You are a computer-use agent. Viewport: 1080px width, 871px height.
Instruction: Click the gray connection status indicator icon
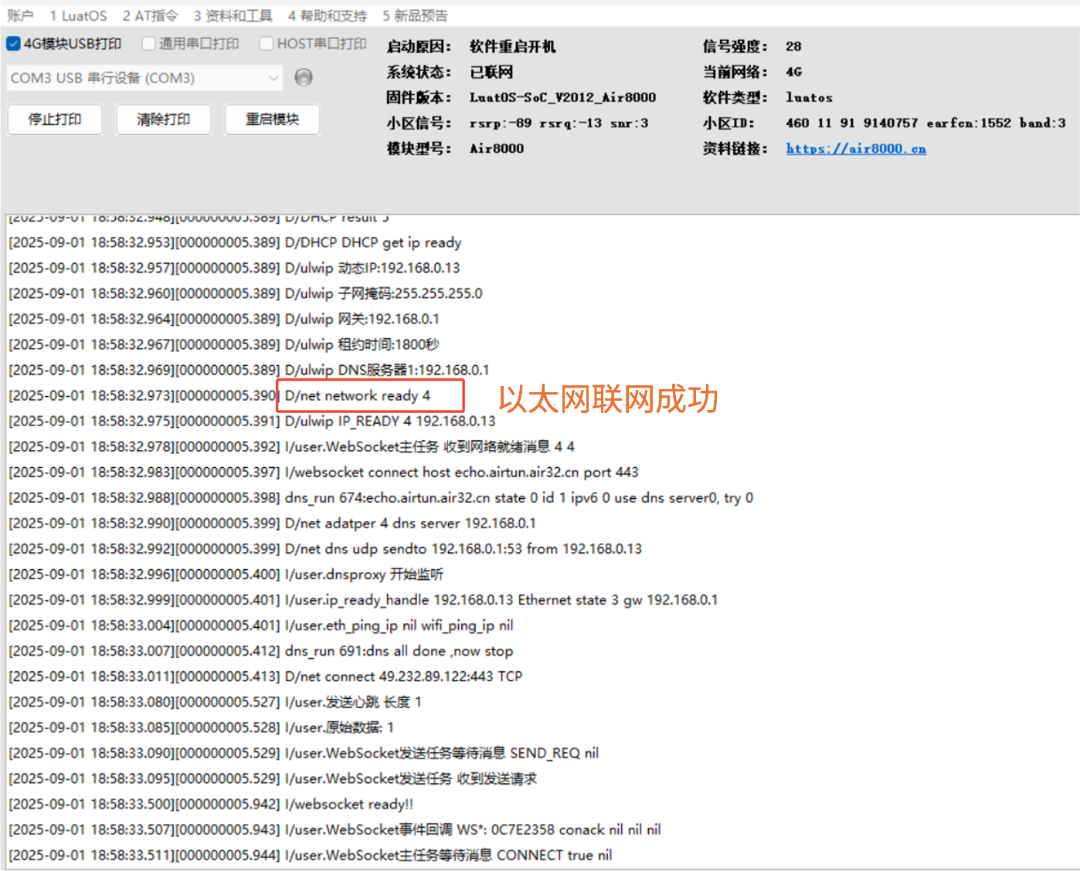pyautogui.click(x=303, y=77)
